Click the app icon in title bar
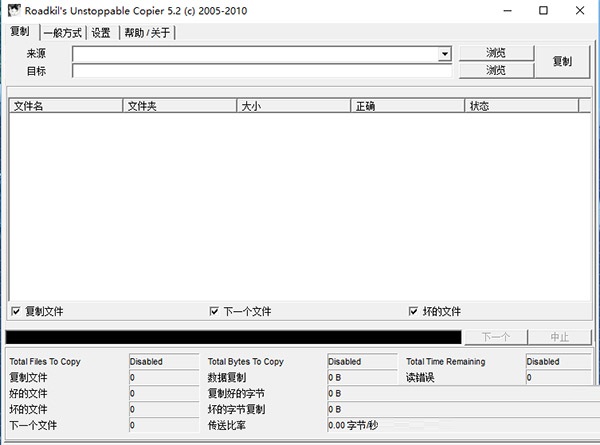 coord(14,11)
